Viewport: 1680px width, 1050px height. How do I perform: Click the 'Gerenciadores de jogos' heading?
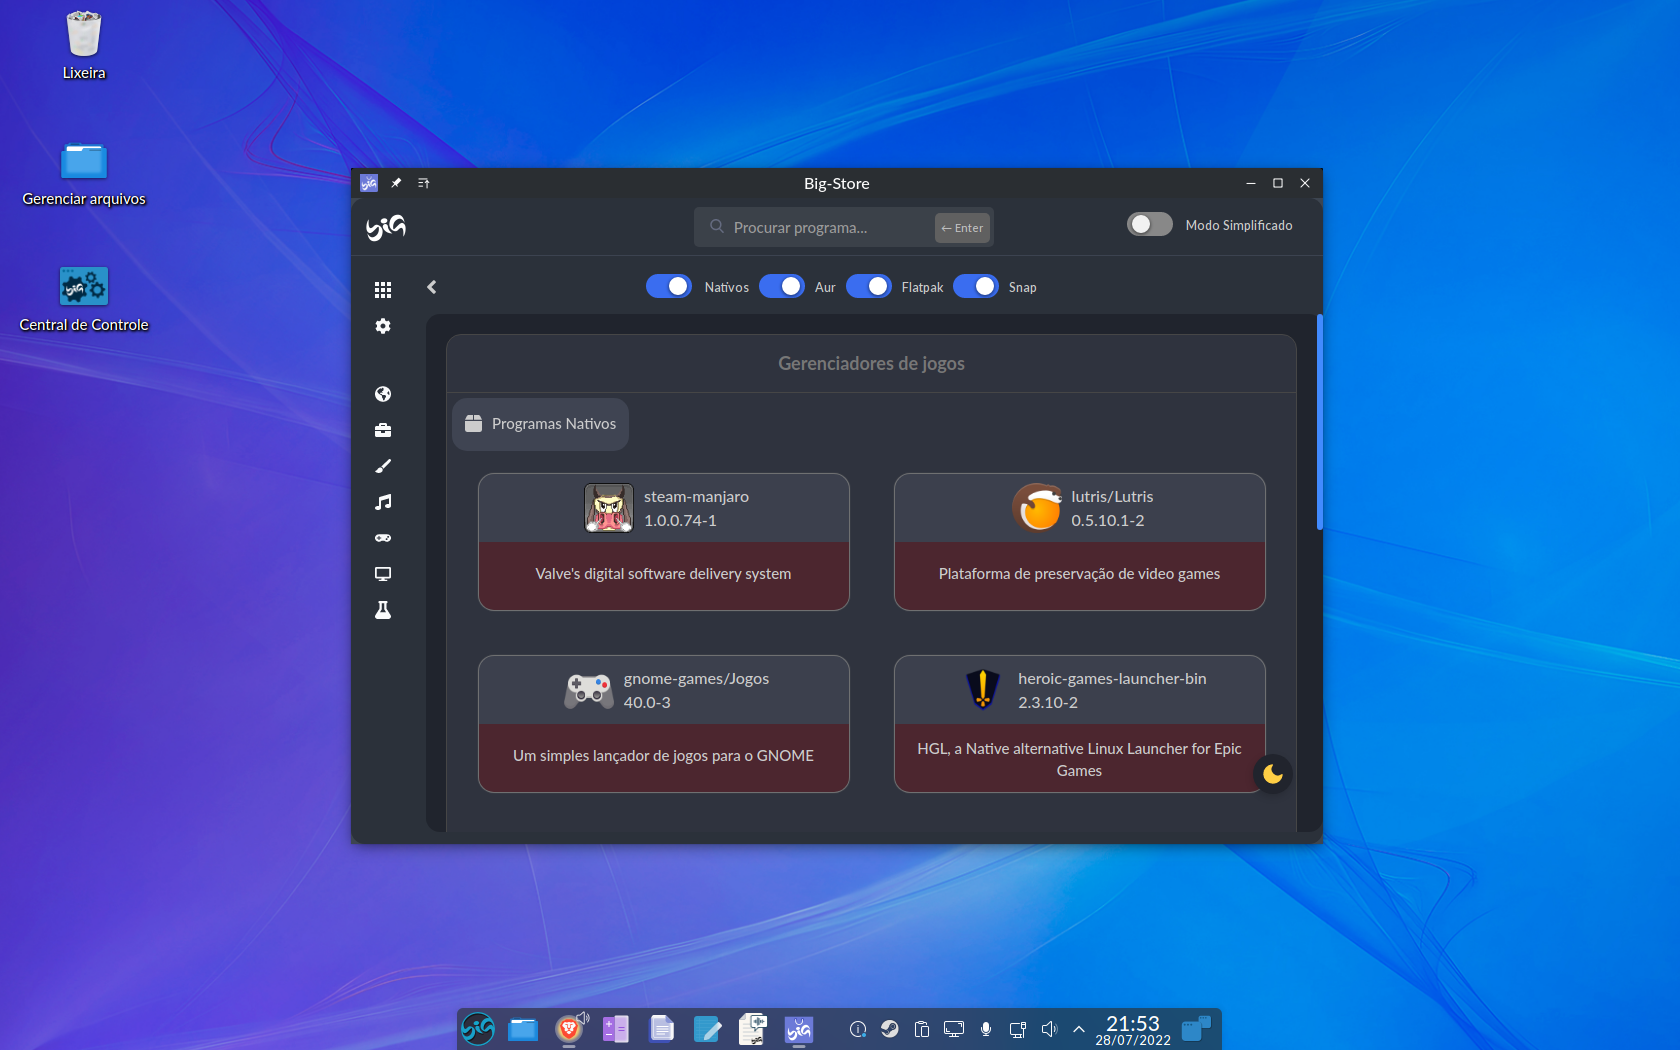click(872, 364)
